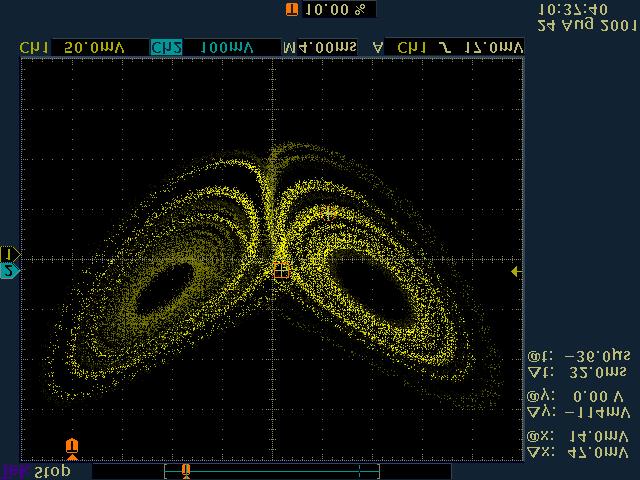The image size is (640, 480).
Task: Click the trigger slope edge icon
Action: point(444,48)
